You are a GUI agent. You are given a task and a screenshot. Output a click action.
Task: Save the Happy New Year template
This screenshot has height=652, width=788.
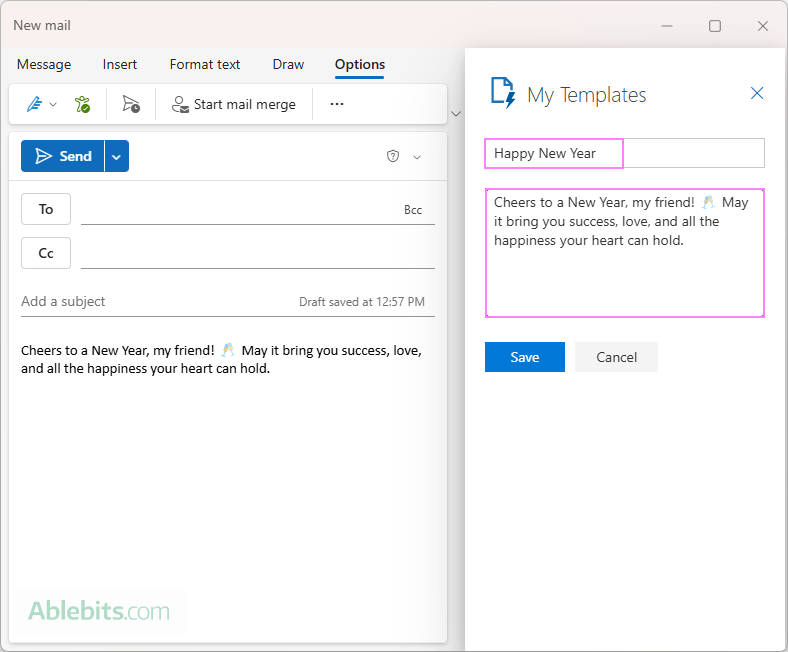(x=524, y=357)
